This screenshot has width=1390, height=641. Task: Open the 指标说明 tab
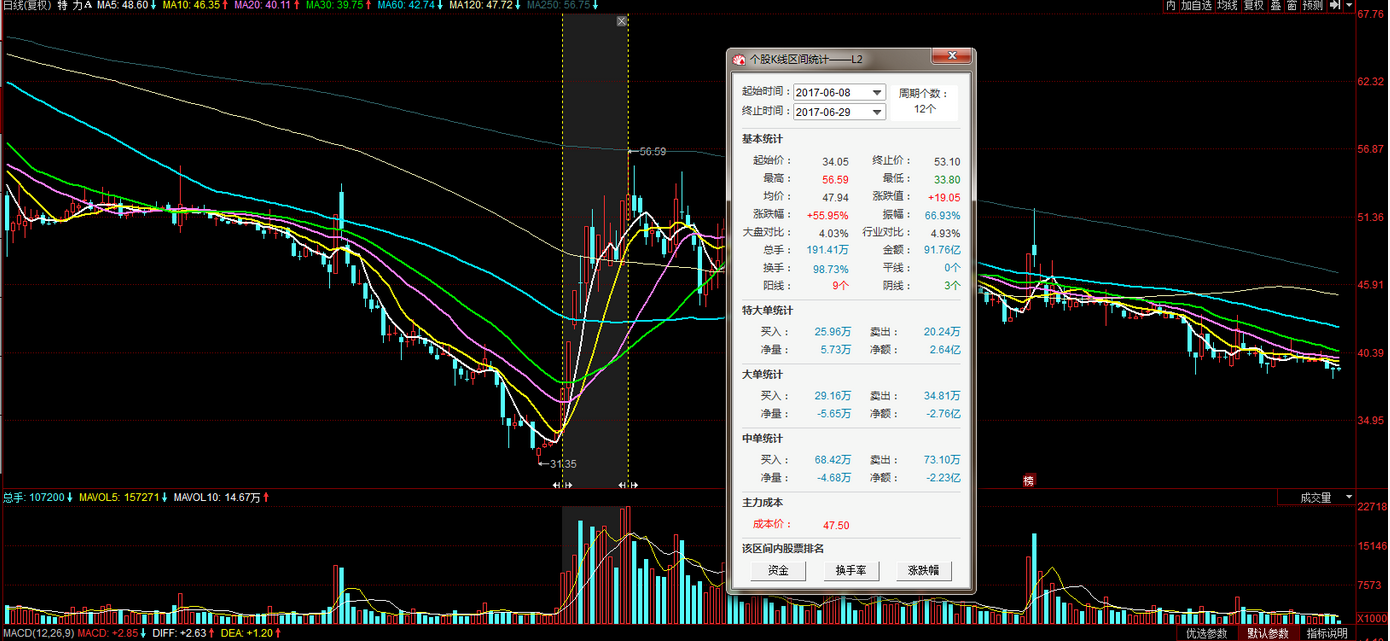1327,633
